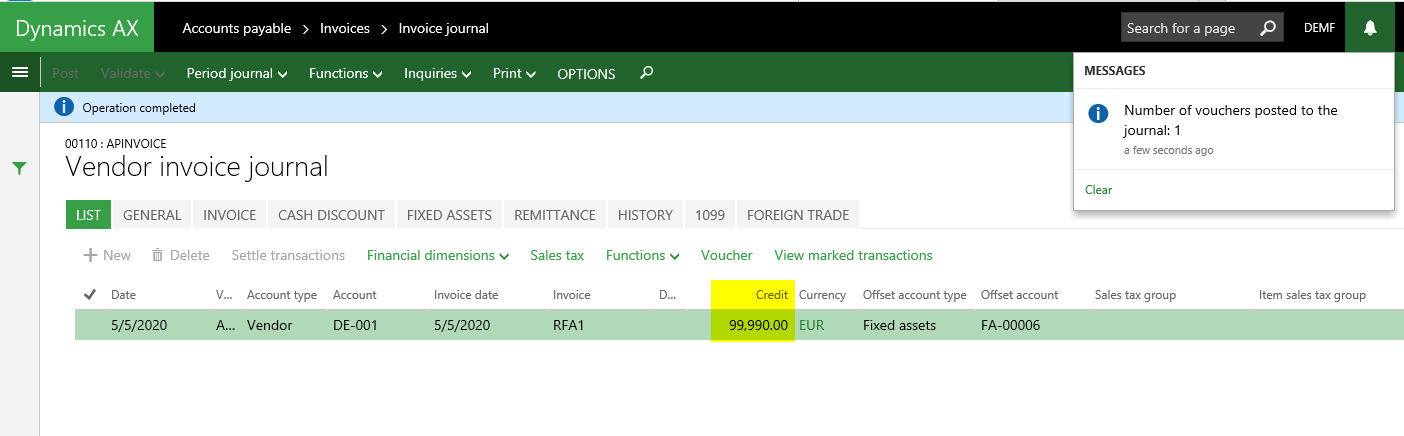Click the Sales tax button
The height and width of the screenshot is (436, 1404).
point(557,255)
